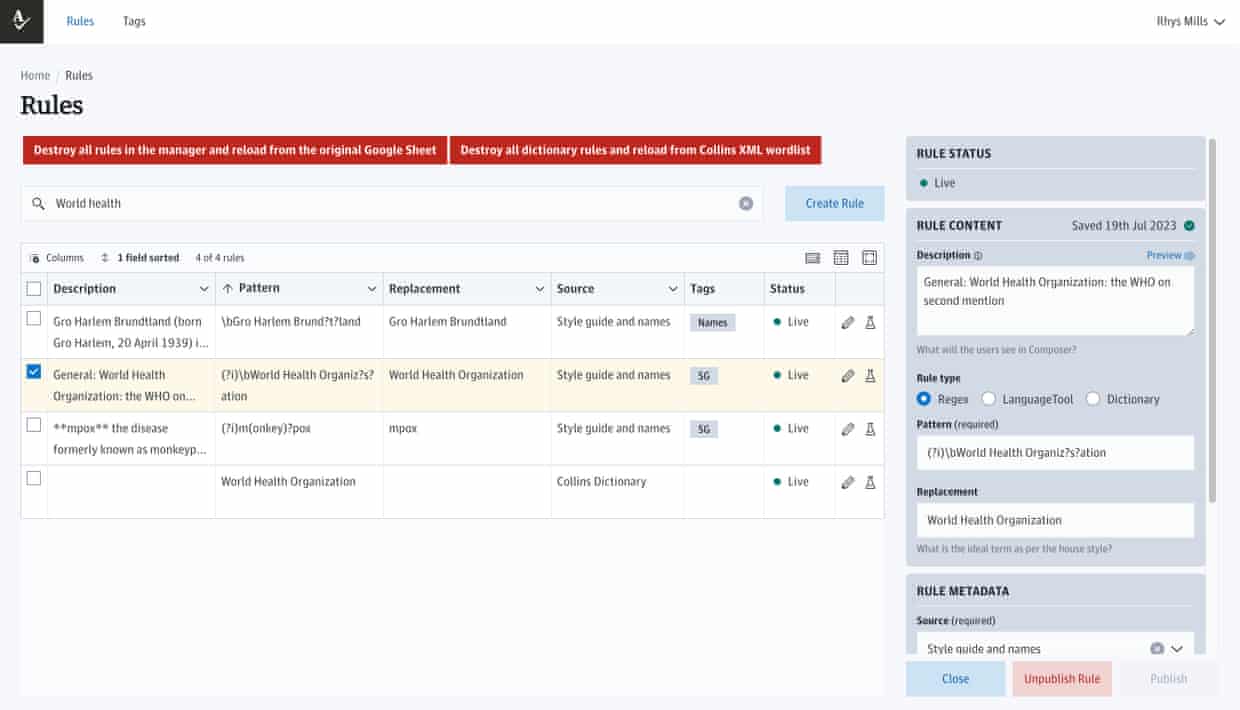The image size is (1240, 710).
Task: Open the Rhys Mills user menu
Action: [x=1190, y=21]
